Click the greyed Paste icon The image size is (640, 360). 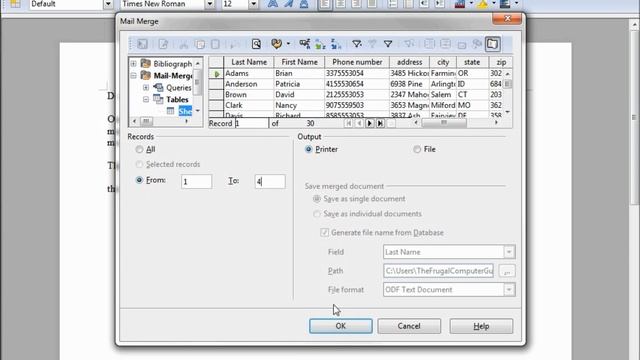point(215,44)
